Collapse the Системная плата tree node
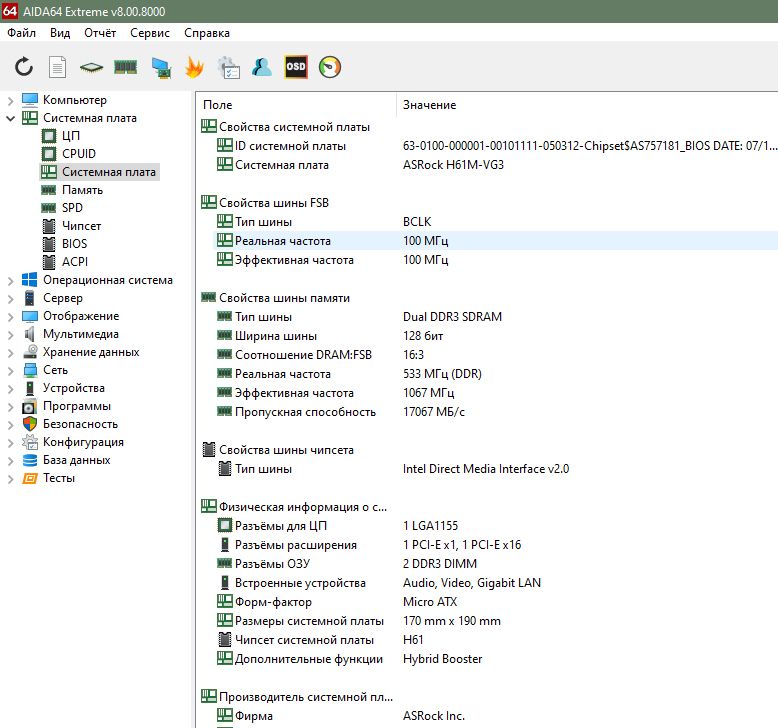The height and width of the screenshot is (728, 778). (x=10, y=119)
